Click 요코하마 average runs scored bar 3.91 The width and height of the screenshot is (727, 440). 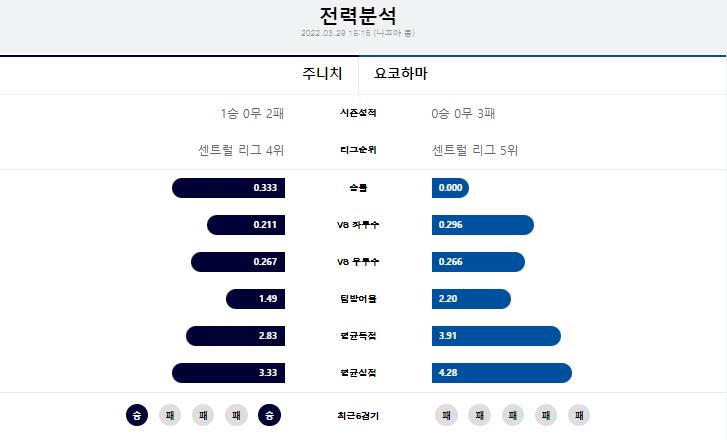[x=496, y=336]
